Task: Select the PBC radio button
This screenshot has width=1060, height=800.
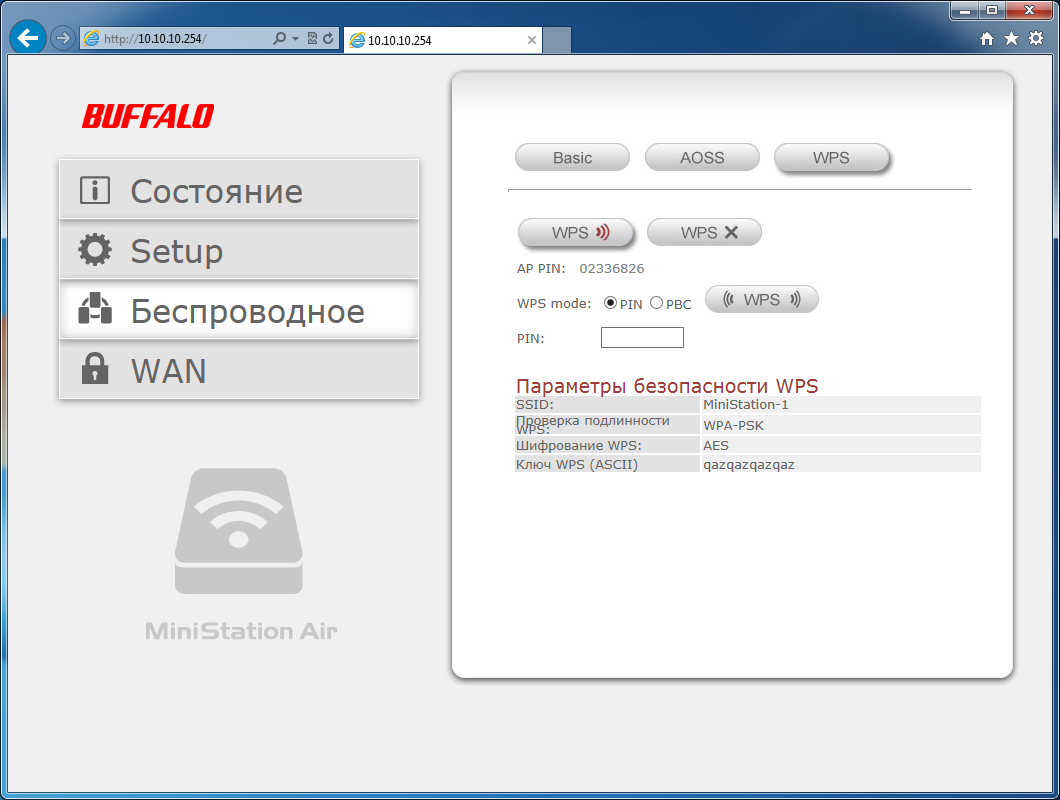Action: (656, 303)
